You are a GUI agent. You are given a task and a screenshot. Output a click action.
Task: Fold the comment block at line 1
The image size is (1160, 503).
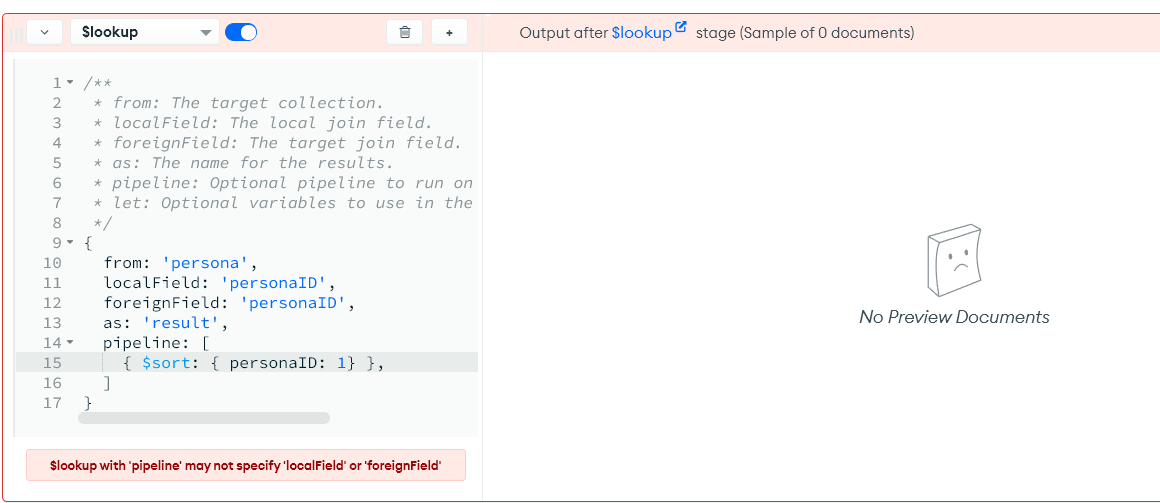tap(70, 82)
